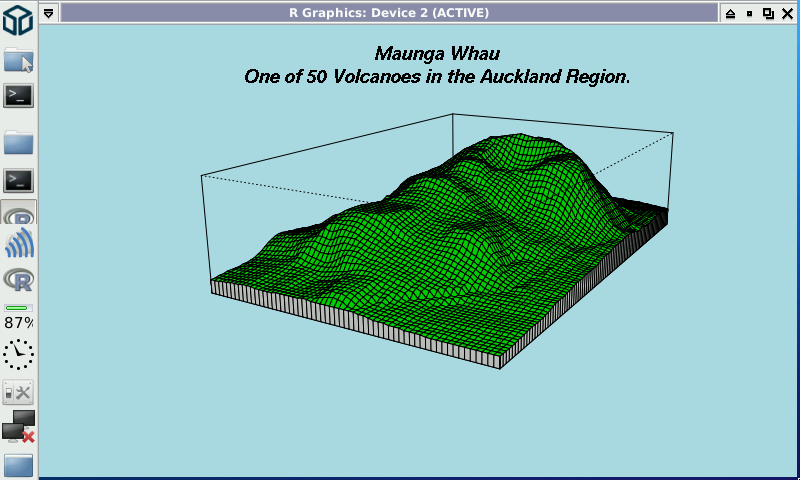Click the grey R application icon
Screen dimensions: 800x480
coord(19,280)
